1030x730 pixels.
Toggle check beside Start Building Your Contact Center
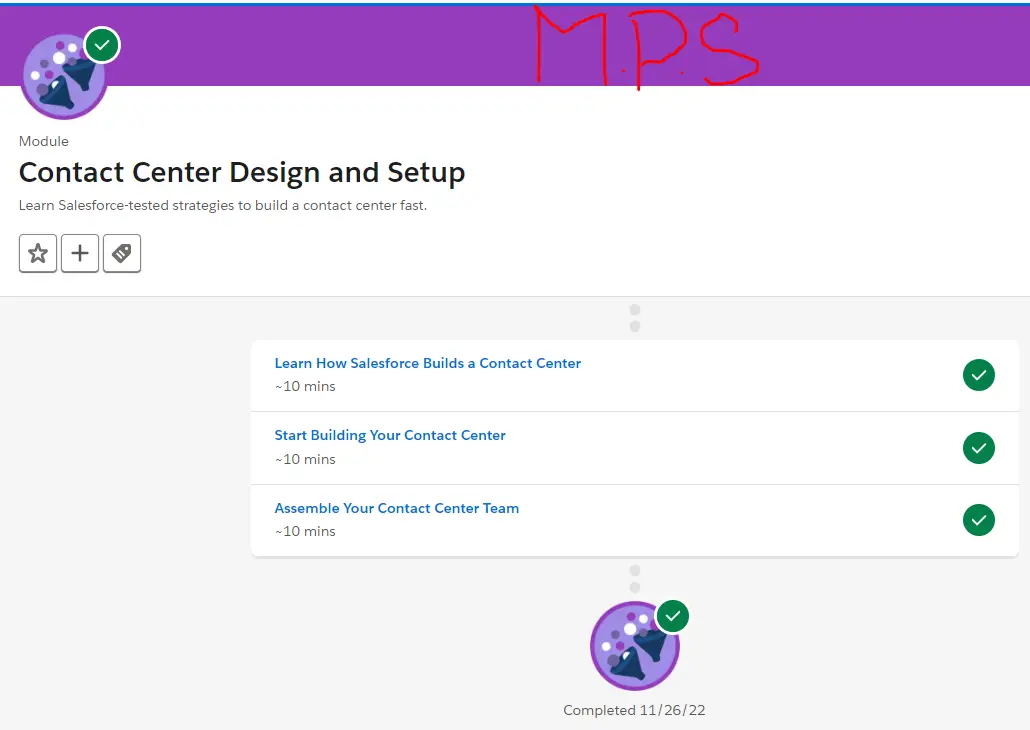click(978, 448)
